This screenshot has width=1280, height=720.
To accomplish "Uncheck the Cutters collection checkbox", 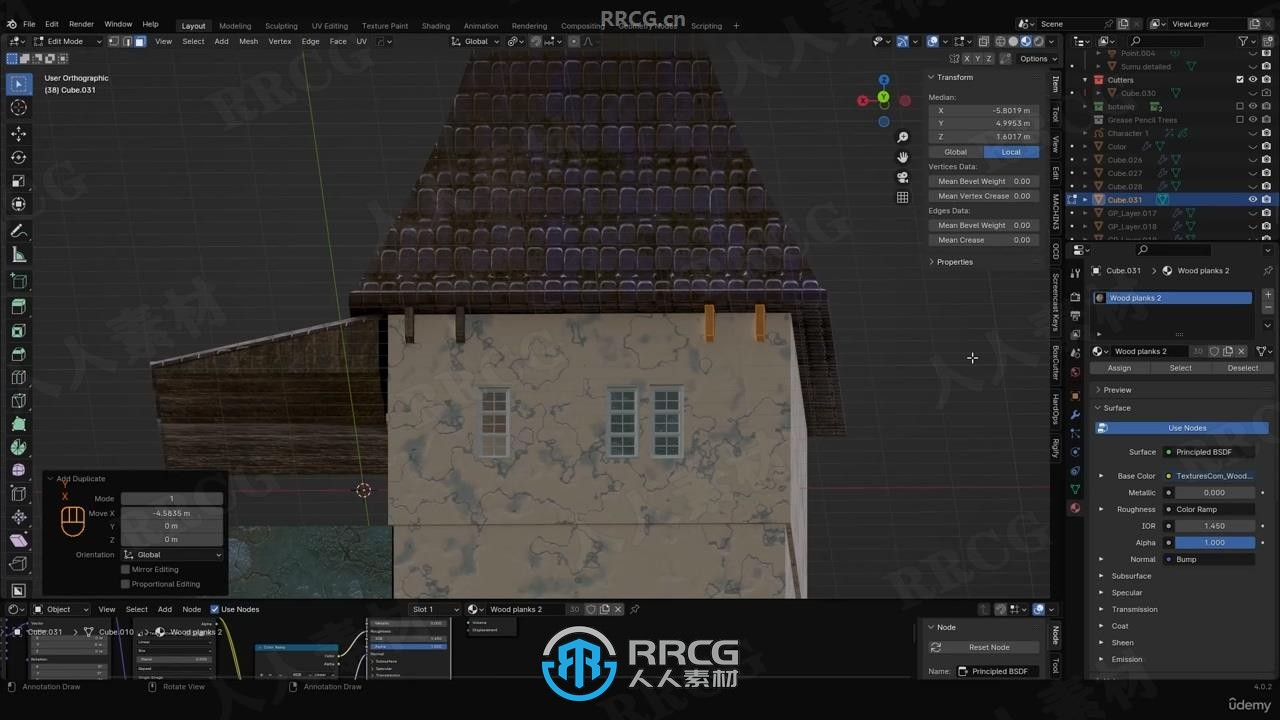I will pyautogui.click(x=1240, y=80).
